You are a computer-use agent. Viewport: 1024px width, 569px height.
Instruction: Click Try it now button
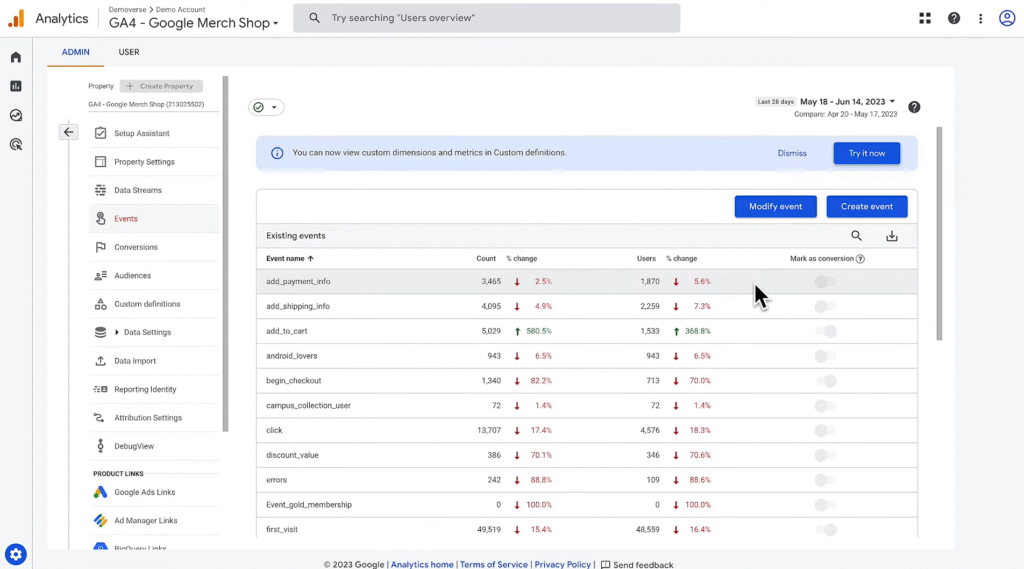867,154
